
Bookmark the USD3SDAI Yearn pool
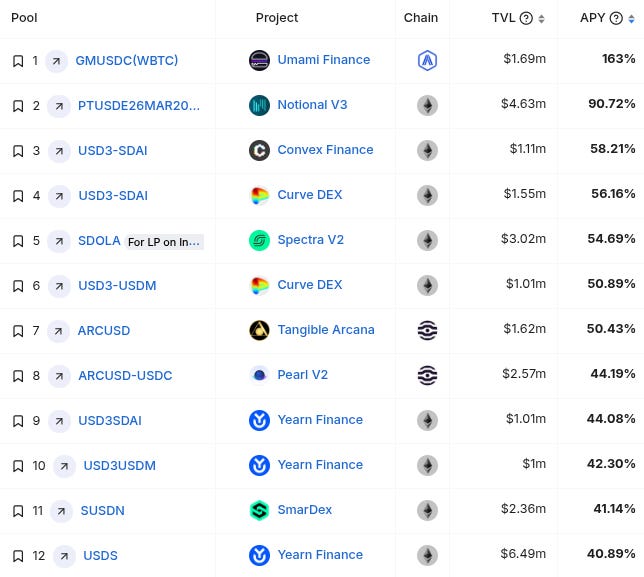click(x=18, y=421)
